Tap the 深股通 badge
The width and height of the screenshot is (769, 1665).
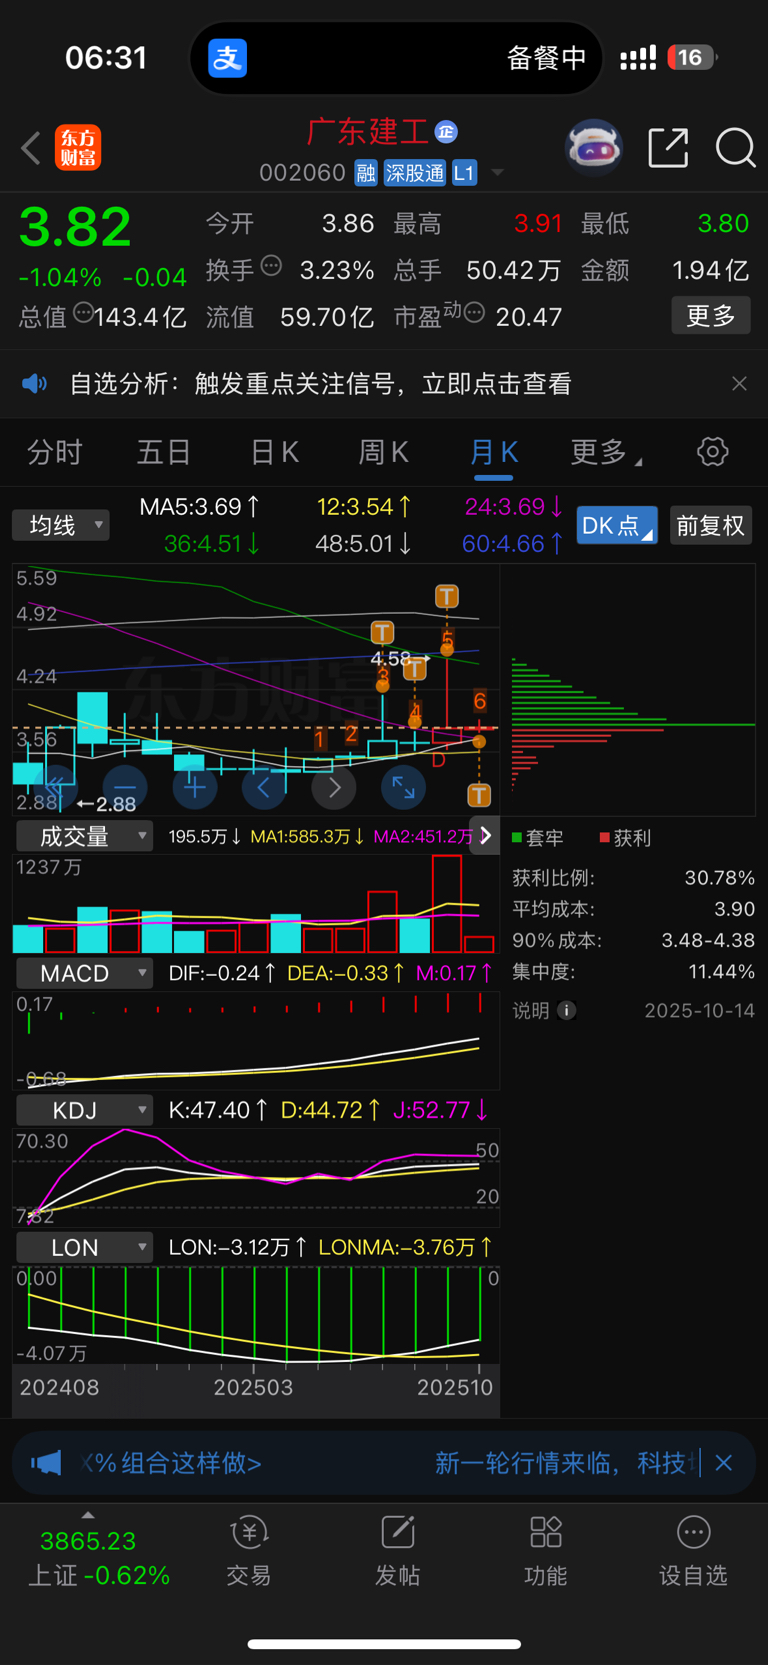[x=415, y=173]
